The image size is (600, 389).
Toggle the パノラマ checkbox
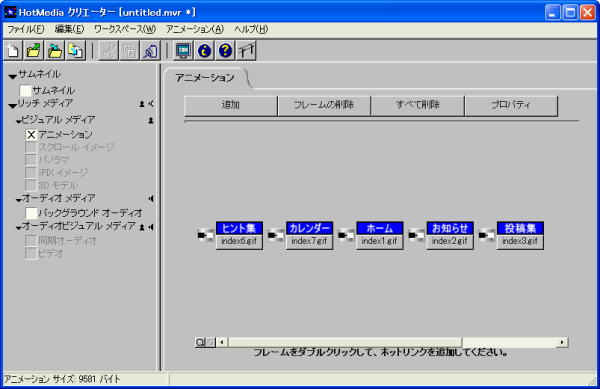point(31,160)
